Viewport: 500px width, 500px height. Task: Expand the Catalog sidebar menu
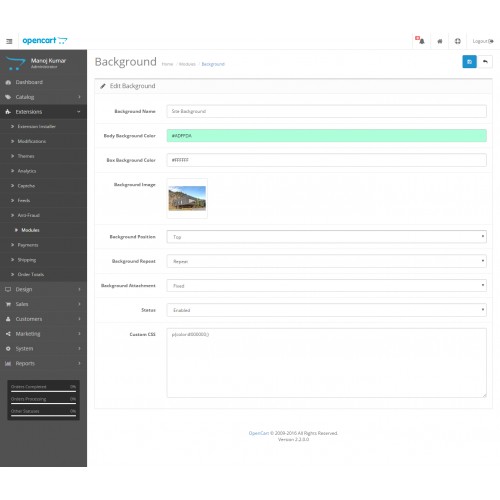click(43, 97)
